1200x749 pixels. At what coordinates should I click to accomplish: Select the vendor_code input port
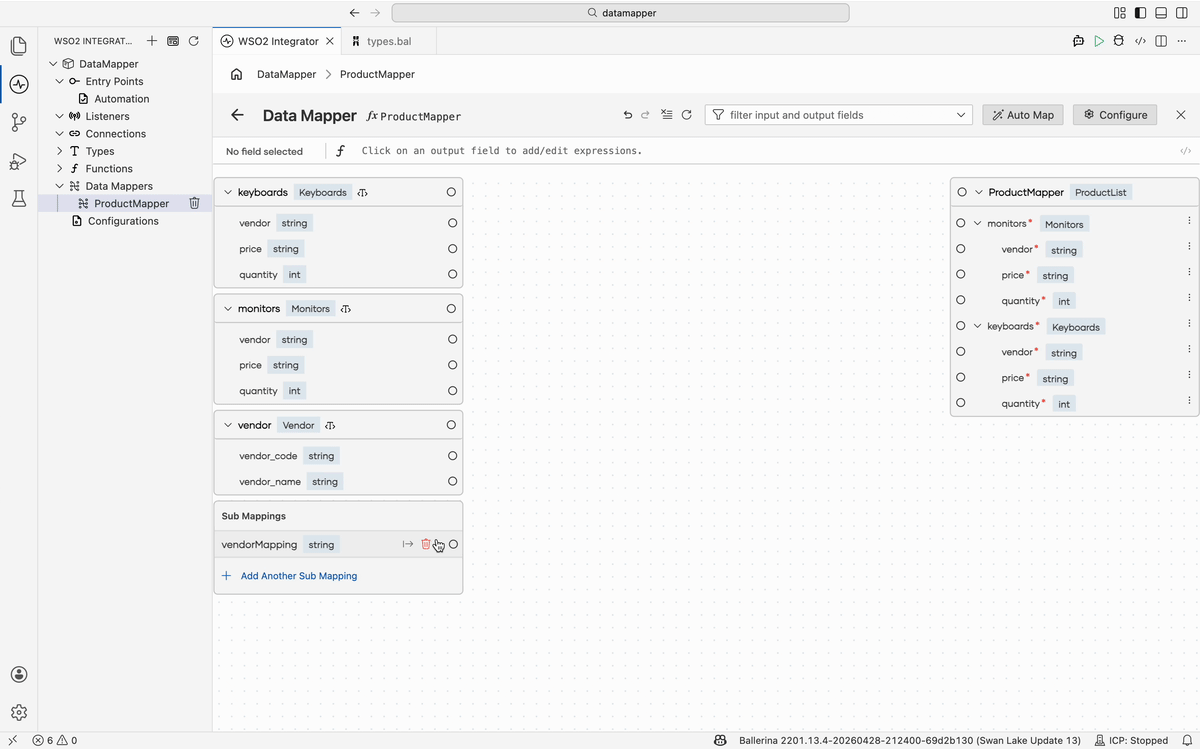coord(453,455)
